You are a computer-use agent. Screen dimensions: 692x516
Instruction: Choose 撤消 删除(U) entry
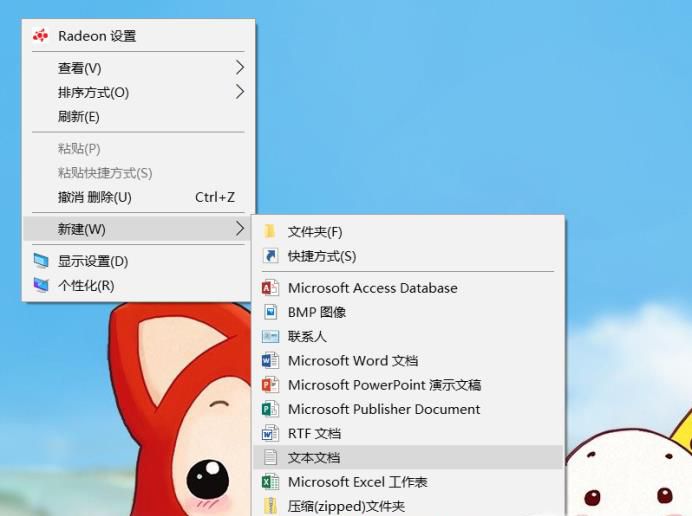click(138, 197)
